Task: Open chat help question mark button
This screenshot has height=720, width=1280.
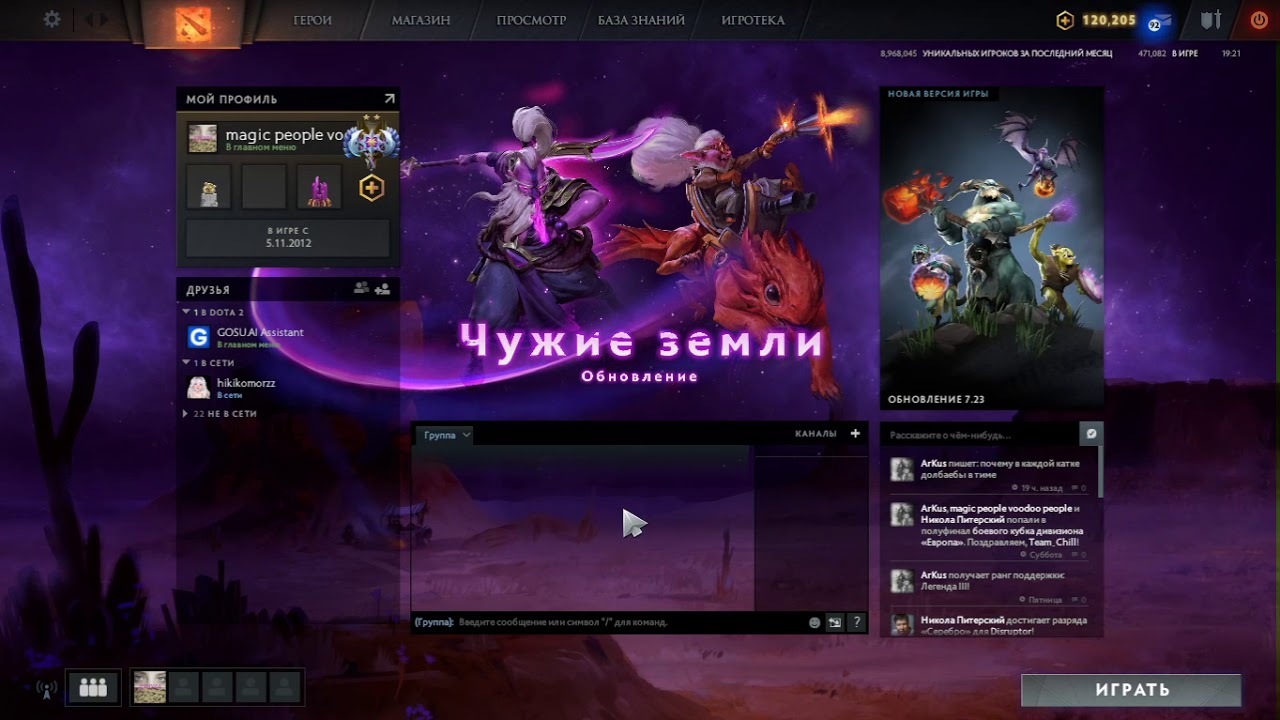Action: tap(856, 622)
